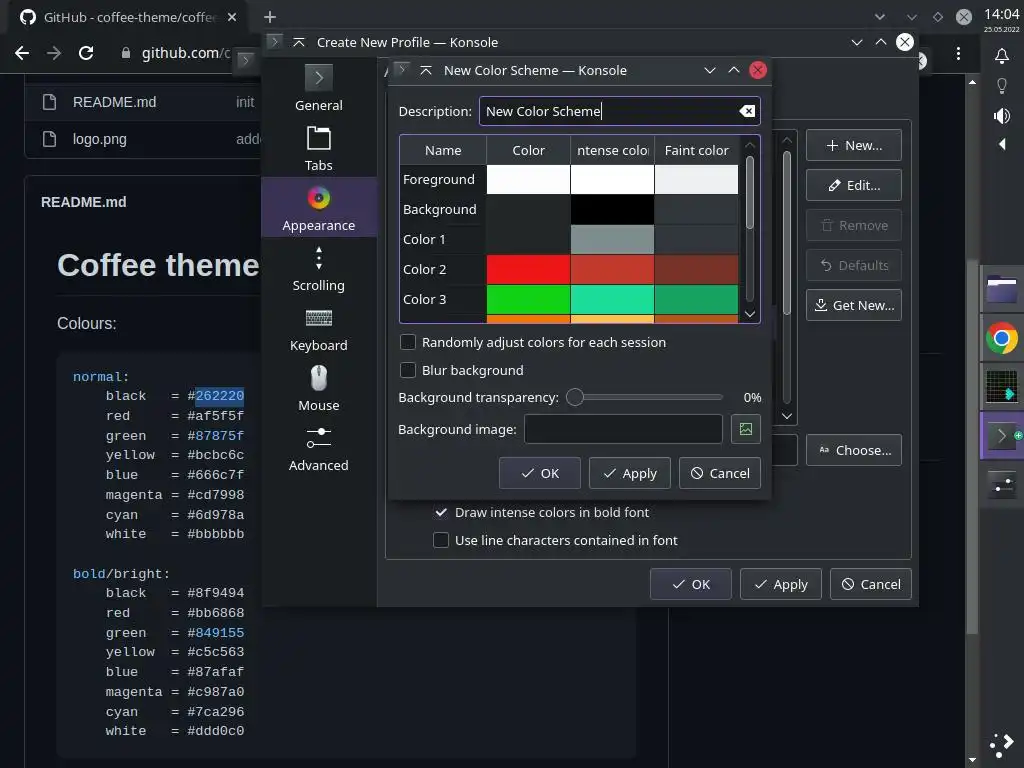Screen dimensions: 1024x768
Task: Go forward in browser history
Action: coord(54,53)
